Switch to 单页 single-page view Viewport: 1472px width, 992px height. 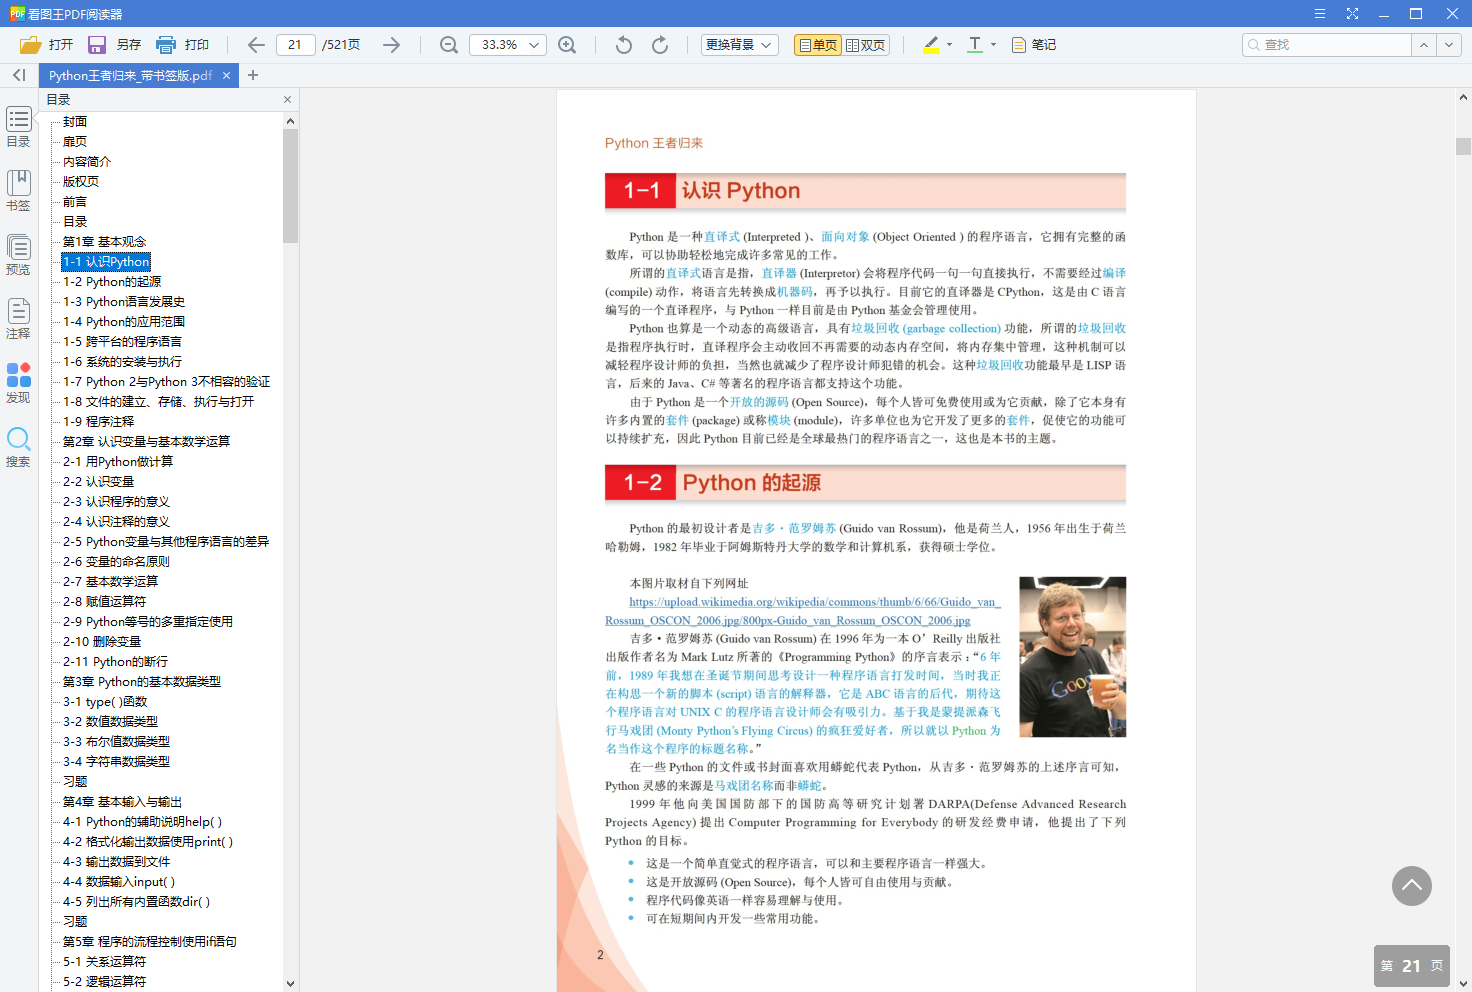[x=817, y=45]
